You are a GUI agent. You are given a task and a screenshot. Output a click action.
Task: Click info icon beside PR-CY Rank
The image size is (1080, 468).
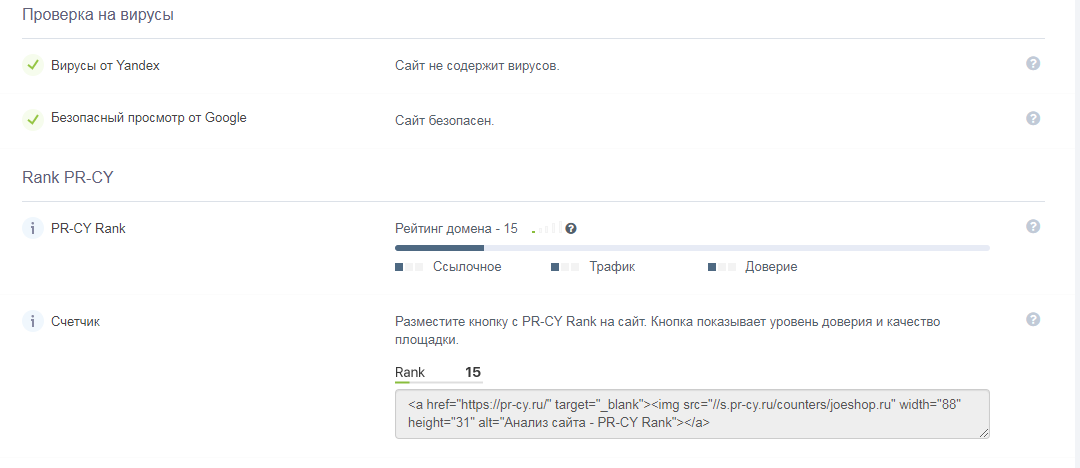click(32, 229)
